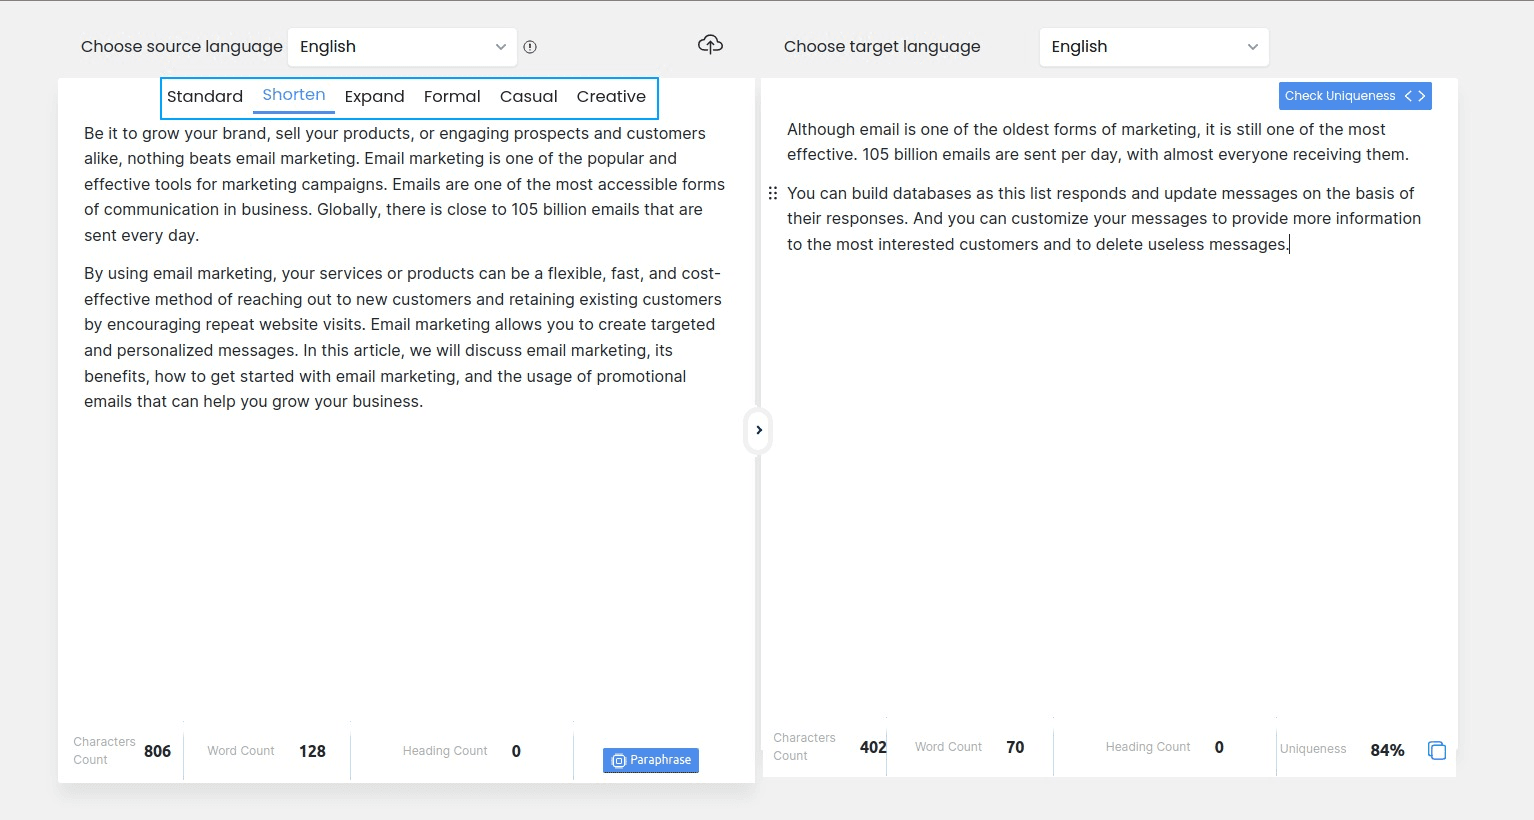Pick the Creative mode tab
This screenshot has width=1534, height=820.
611,97
